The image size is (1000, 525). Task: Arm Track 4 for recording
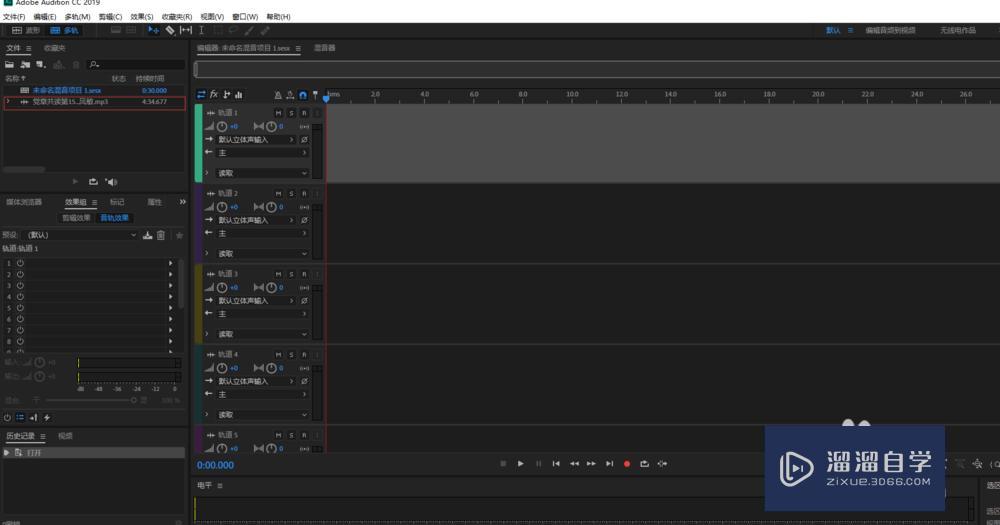[x=304, y=354]
